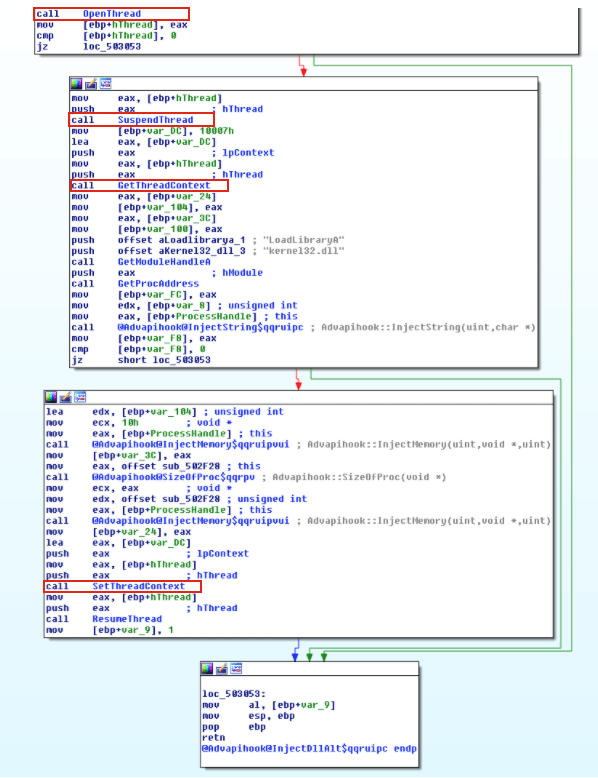This screenshot has width=598, height=778.
Task: Click the graph group icon on InjectMemory block
Action: 80,397
